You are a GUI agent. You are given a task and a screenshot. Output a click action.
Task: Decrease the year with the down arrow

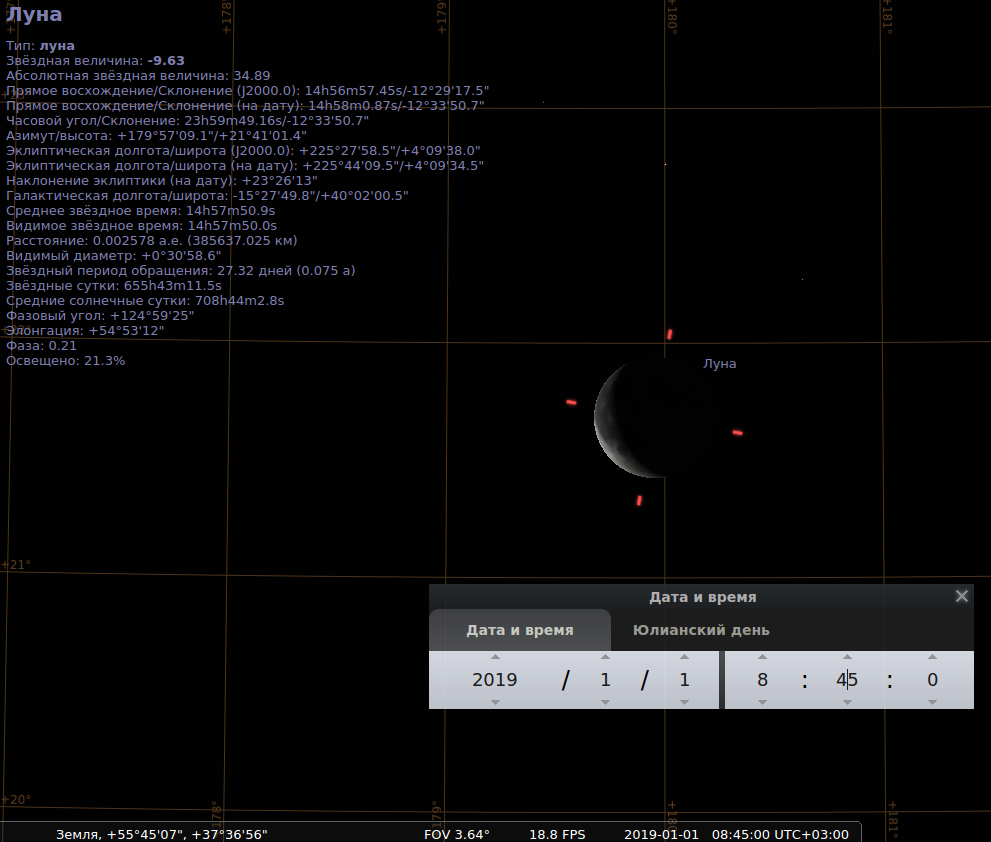[495, 702]
